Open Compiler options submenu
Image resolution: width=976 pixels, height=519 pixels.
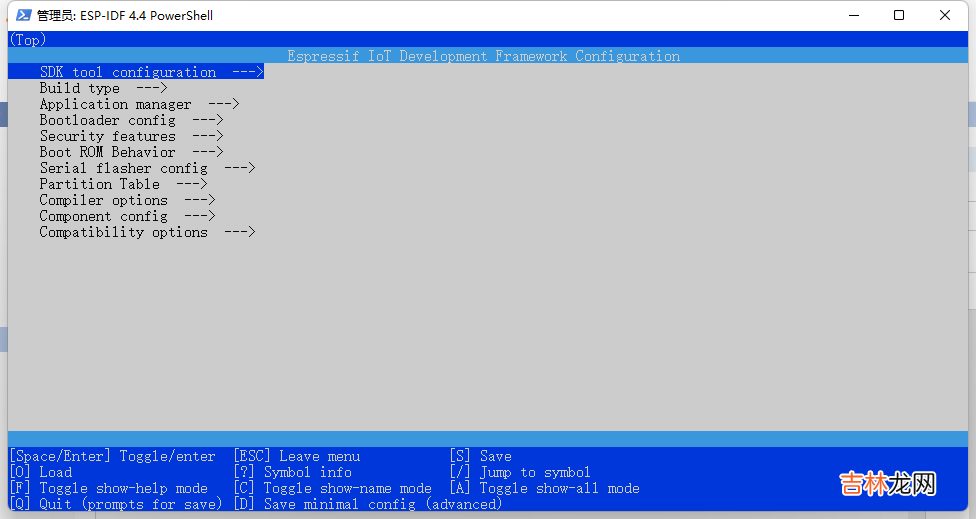104,200
